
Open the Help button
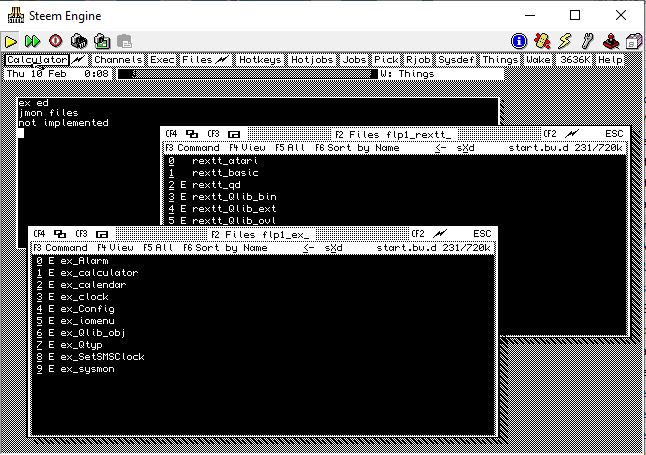(610, 60)
